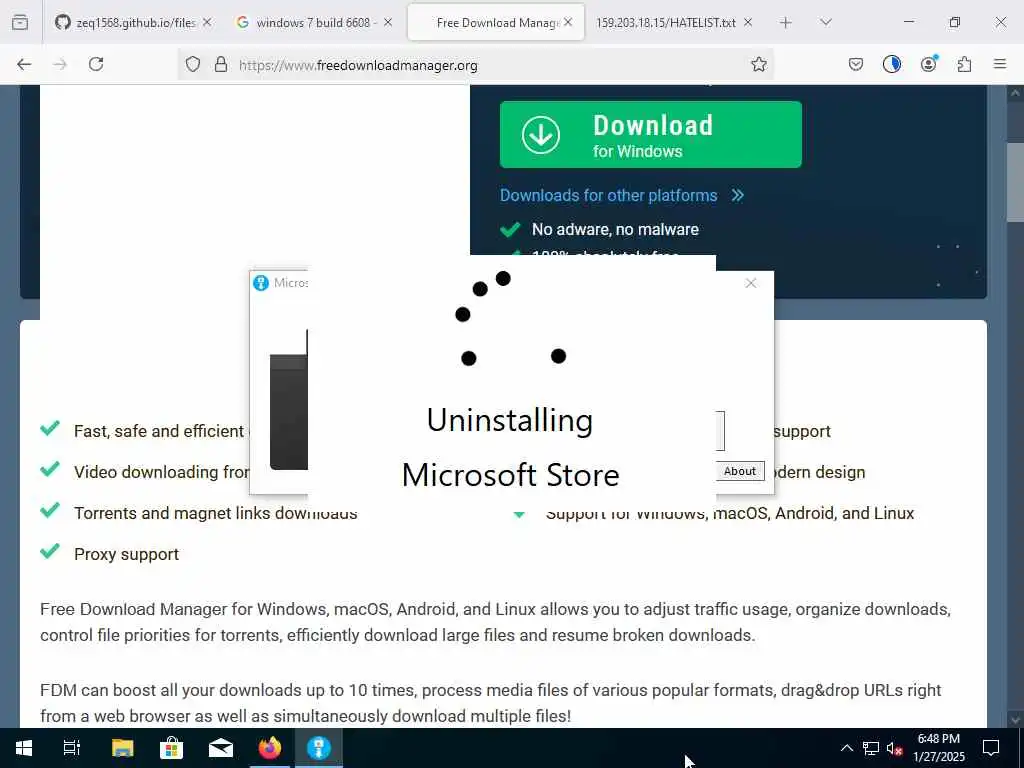Click the 'No adware, no malware' text
The image size is (1024, 768).
(x=615, y=229)
